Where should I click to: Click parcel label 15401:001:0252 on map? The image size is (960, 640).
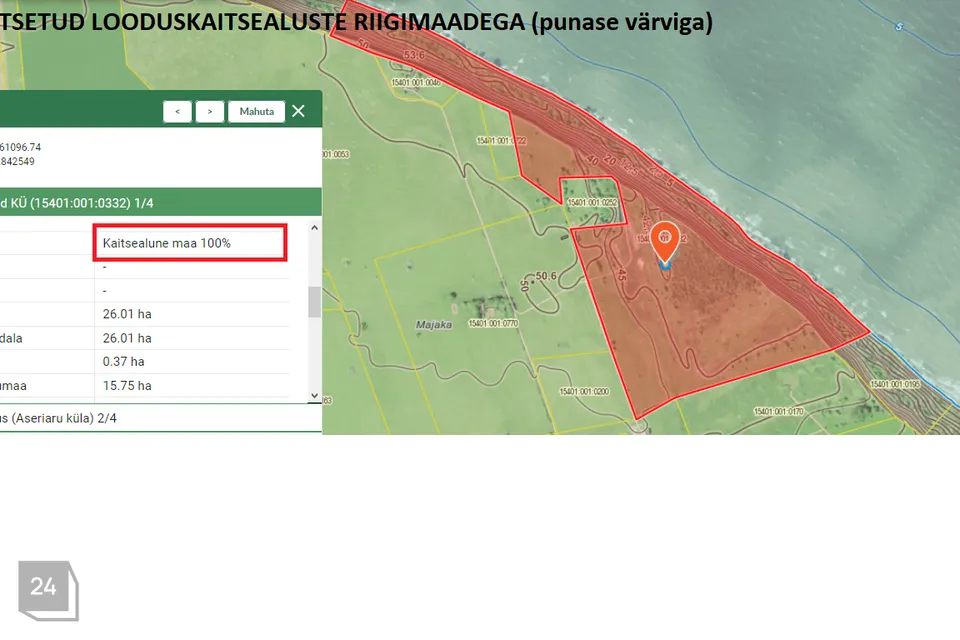pos(592,202)
